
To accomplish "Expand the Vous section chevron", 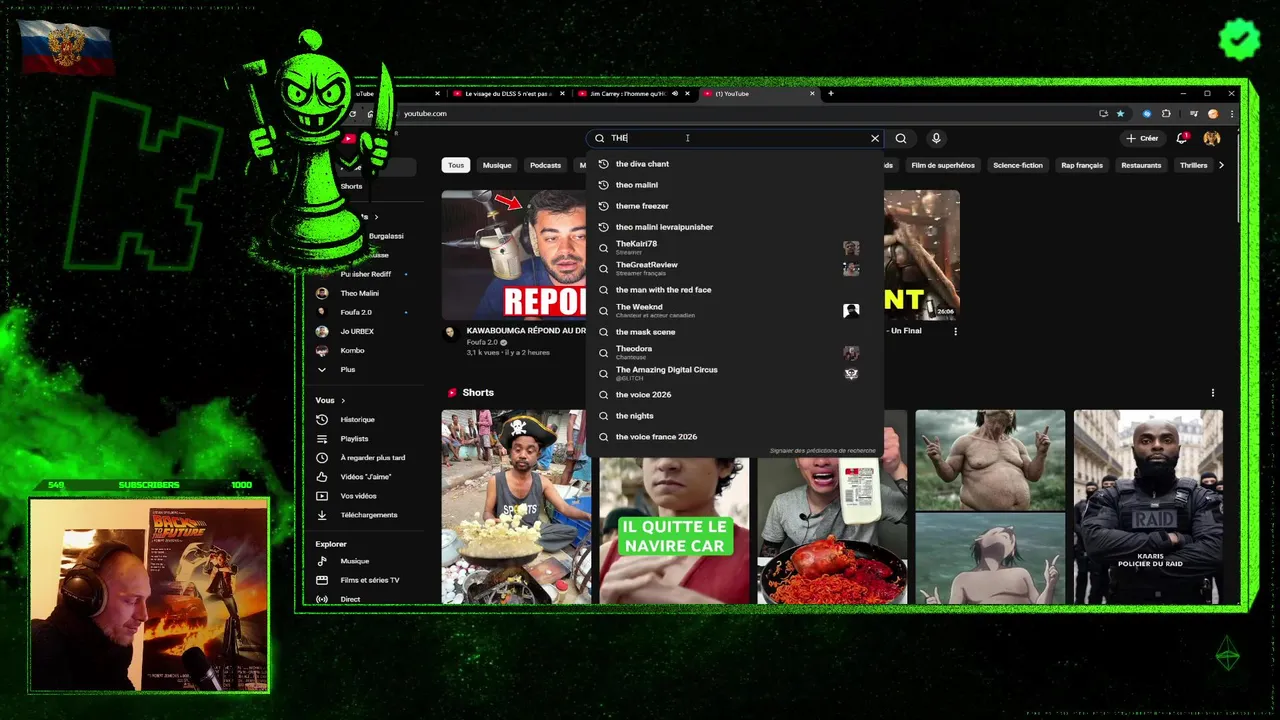I will (x=343, y=401).
